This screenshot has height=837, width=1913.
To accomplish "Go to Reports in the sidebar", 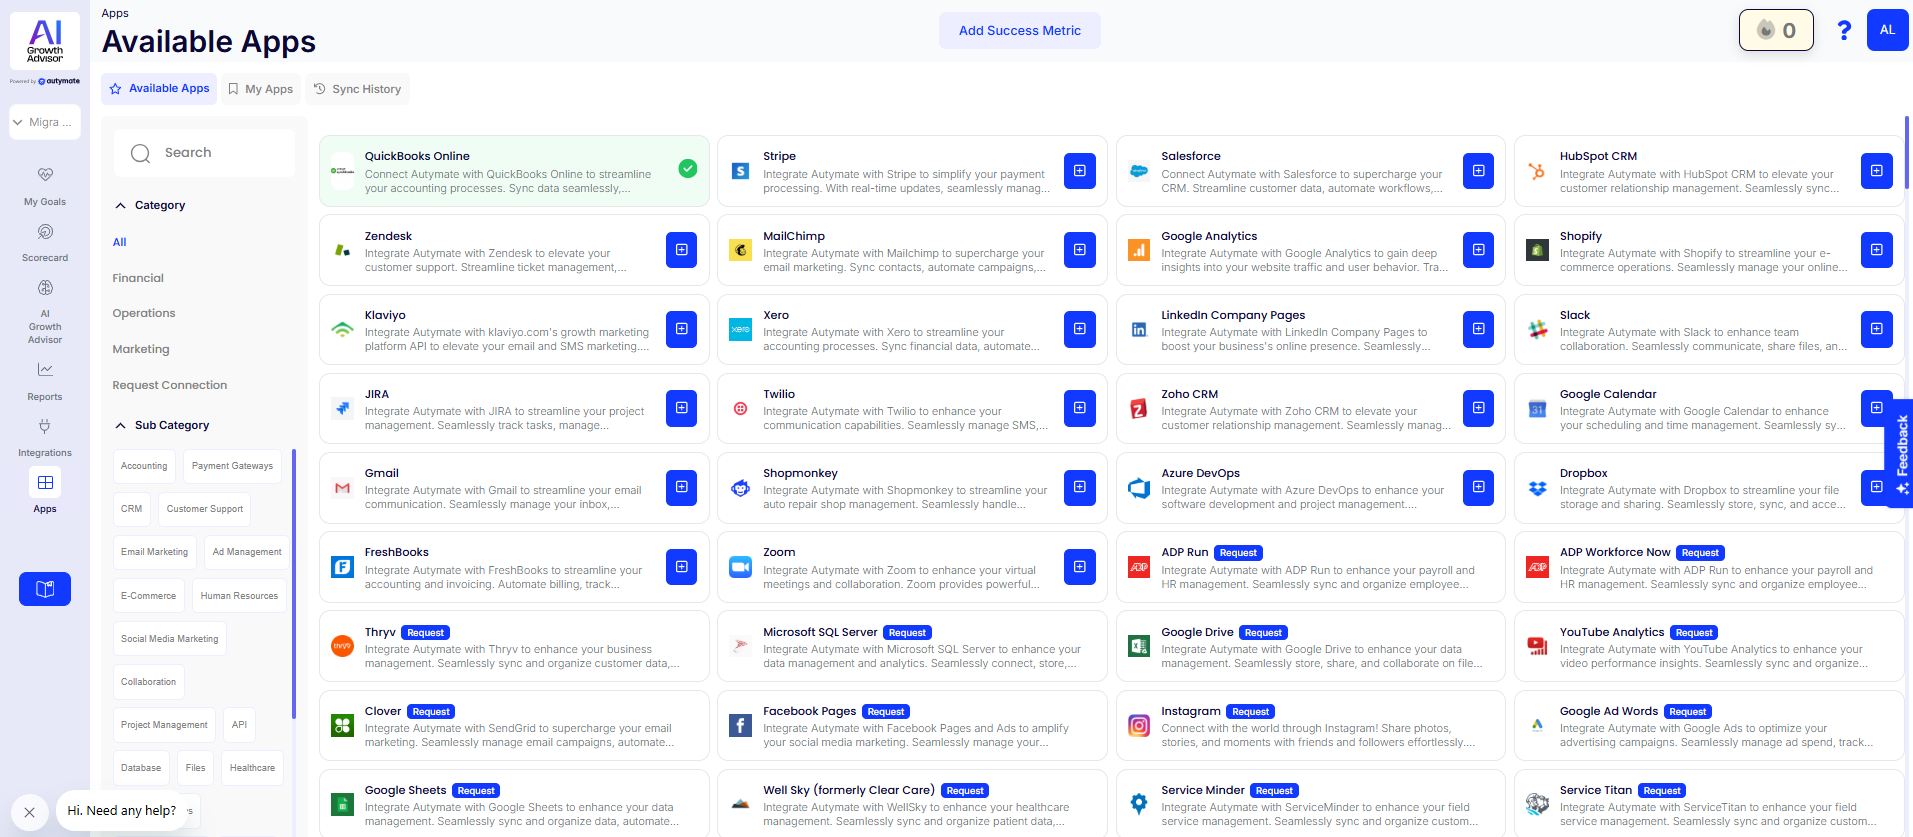I will (x=45, y=371).
